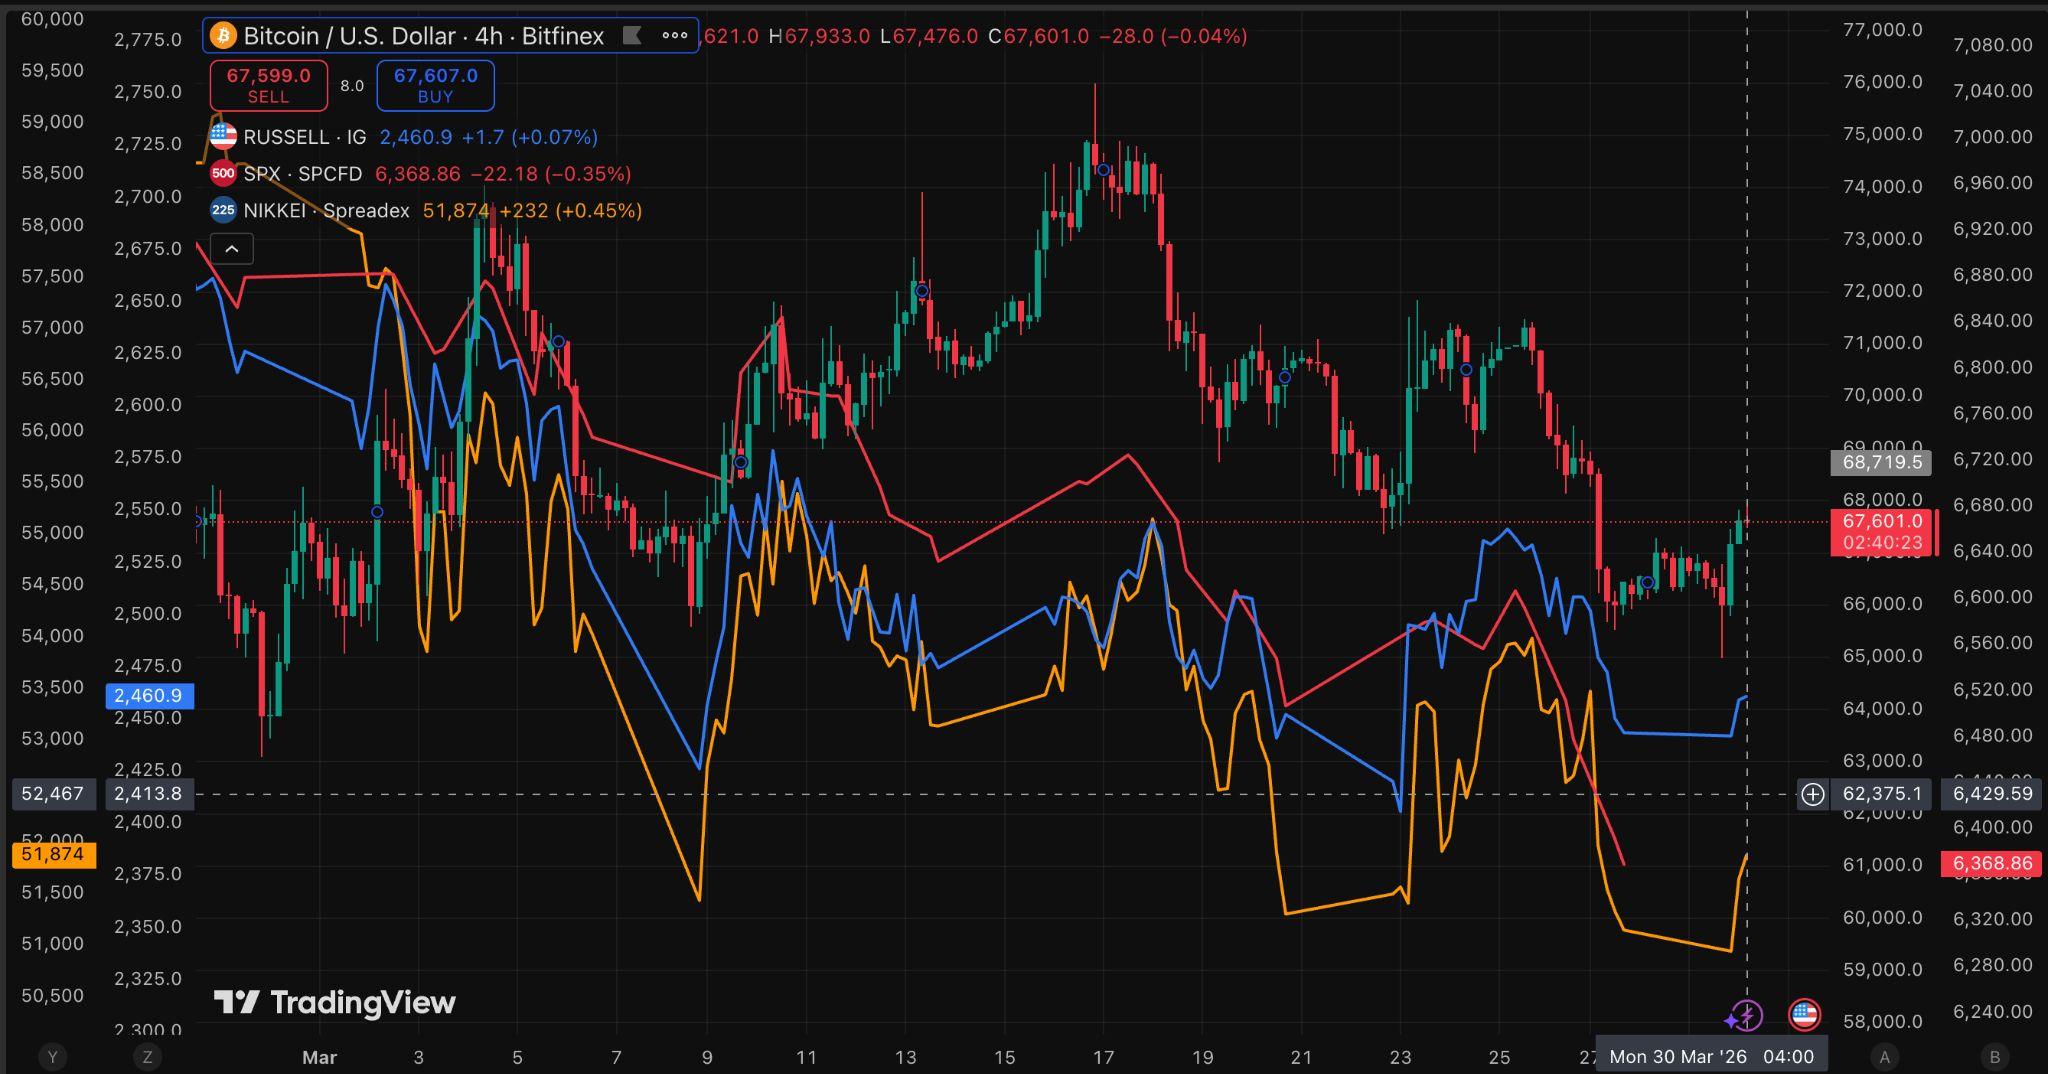This screenshot has width=2048, height=1074.
Task: Click the crosshair value 52,467 on left axis
Action: pos(53,794)
